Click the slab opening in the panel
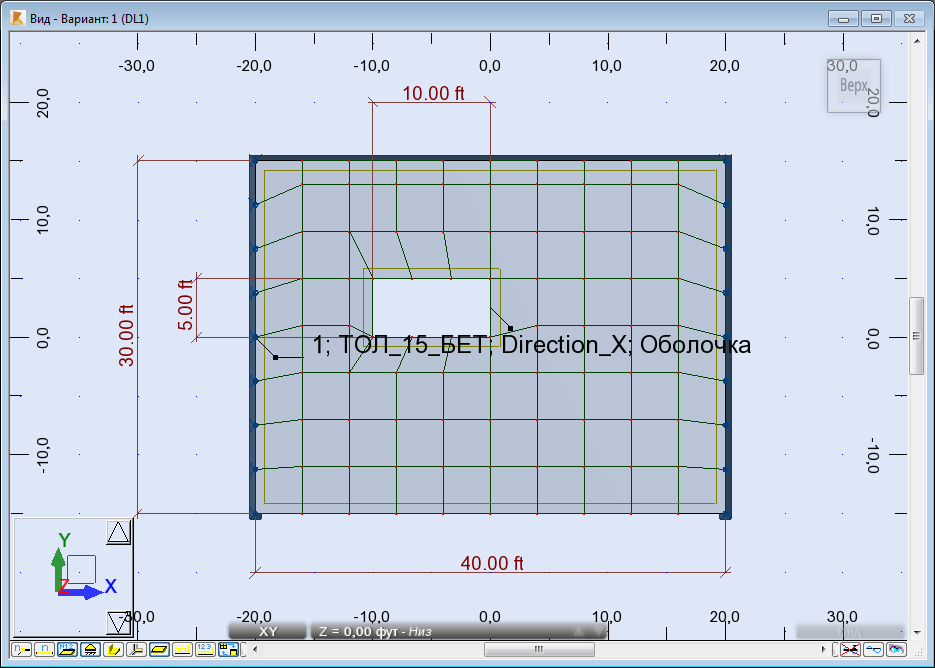This screenshot has width=935, height=668. [431, 308]
